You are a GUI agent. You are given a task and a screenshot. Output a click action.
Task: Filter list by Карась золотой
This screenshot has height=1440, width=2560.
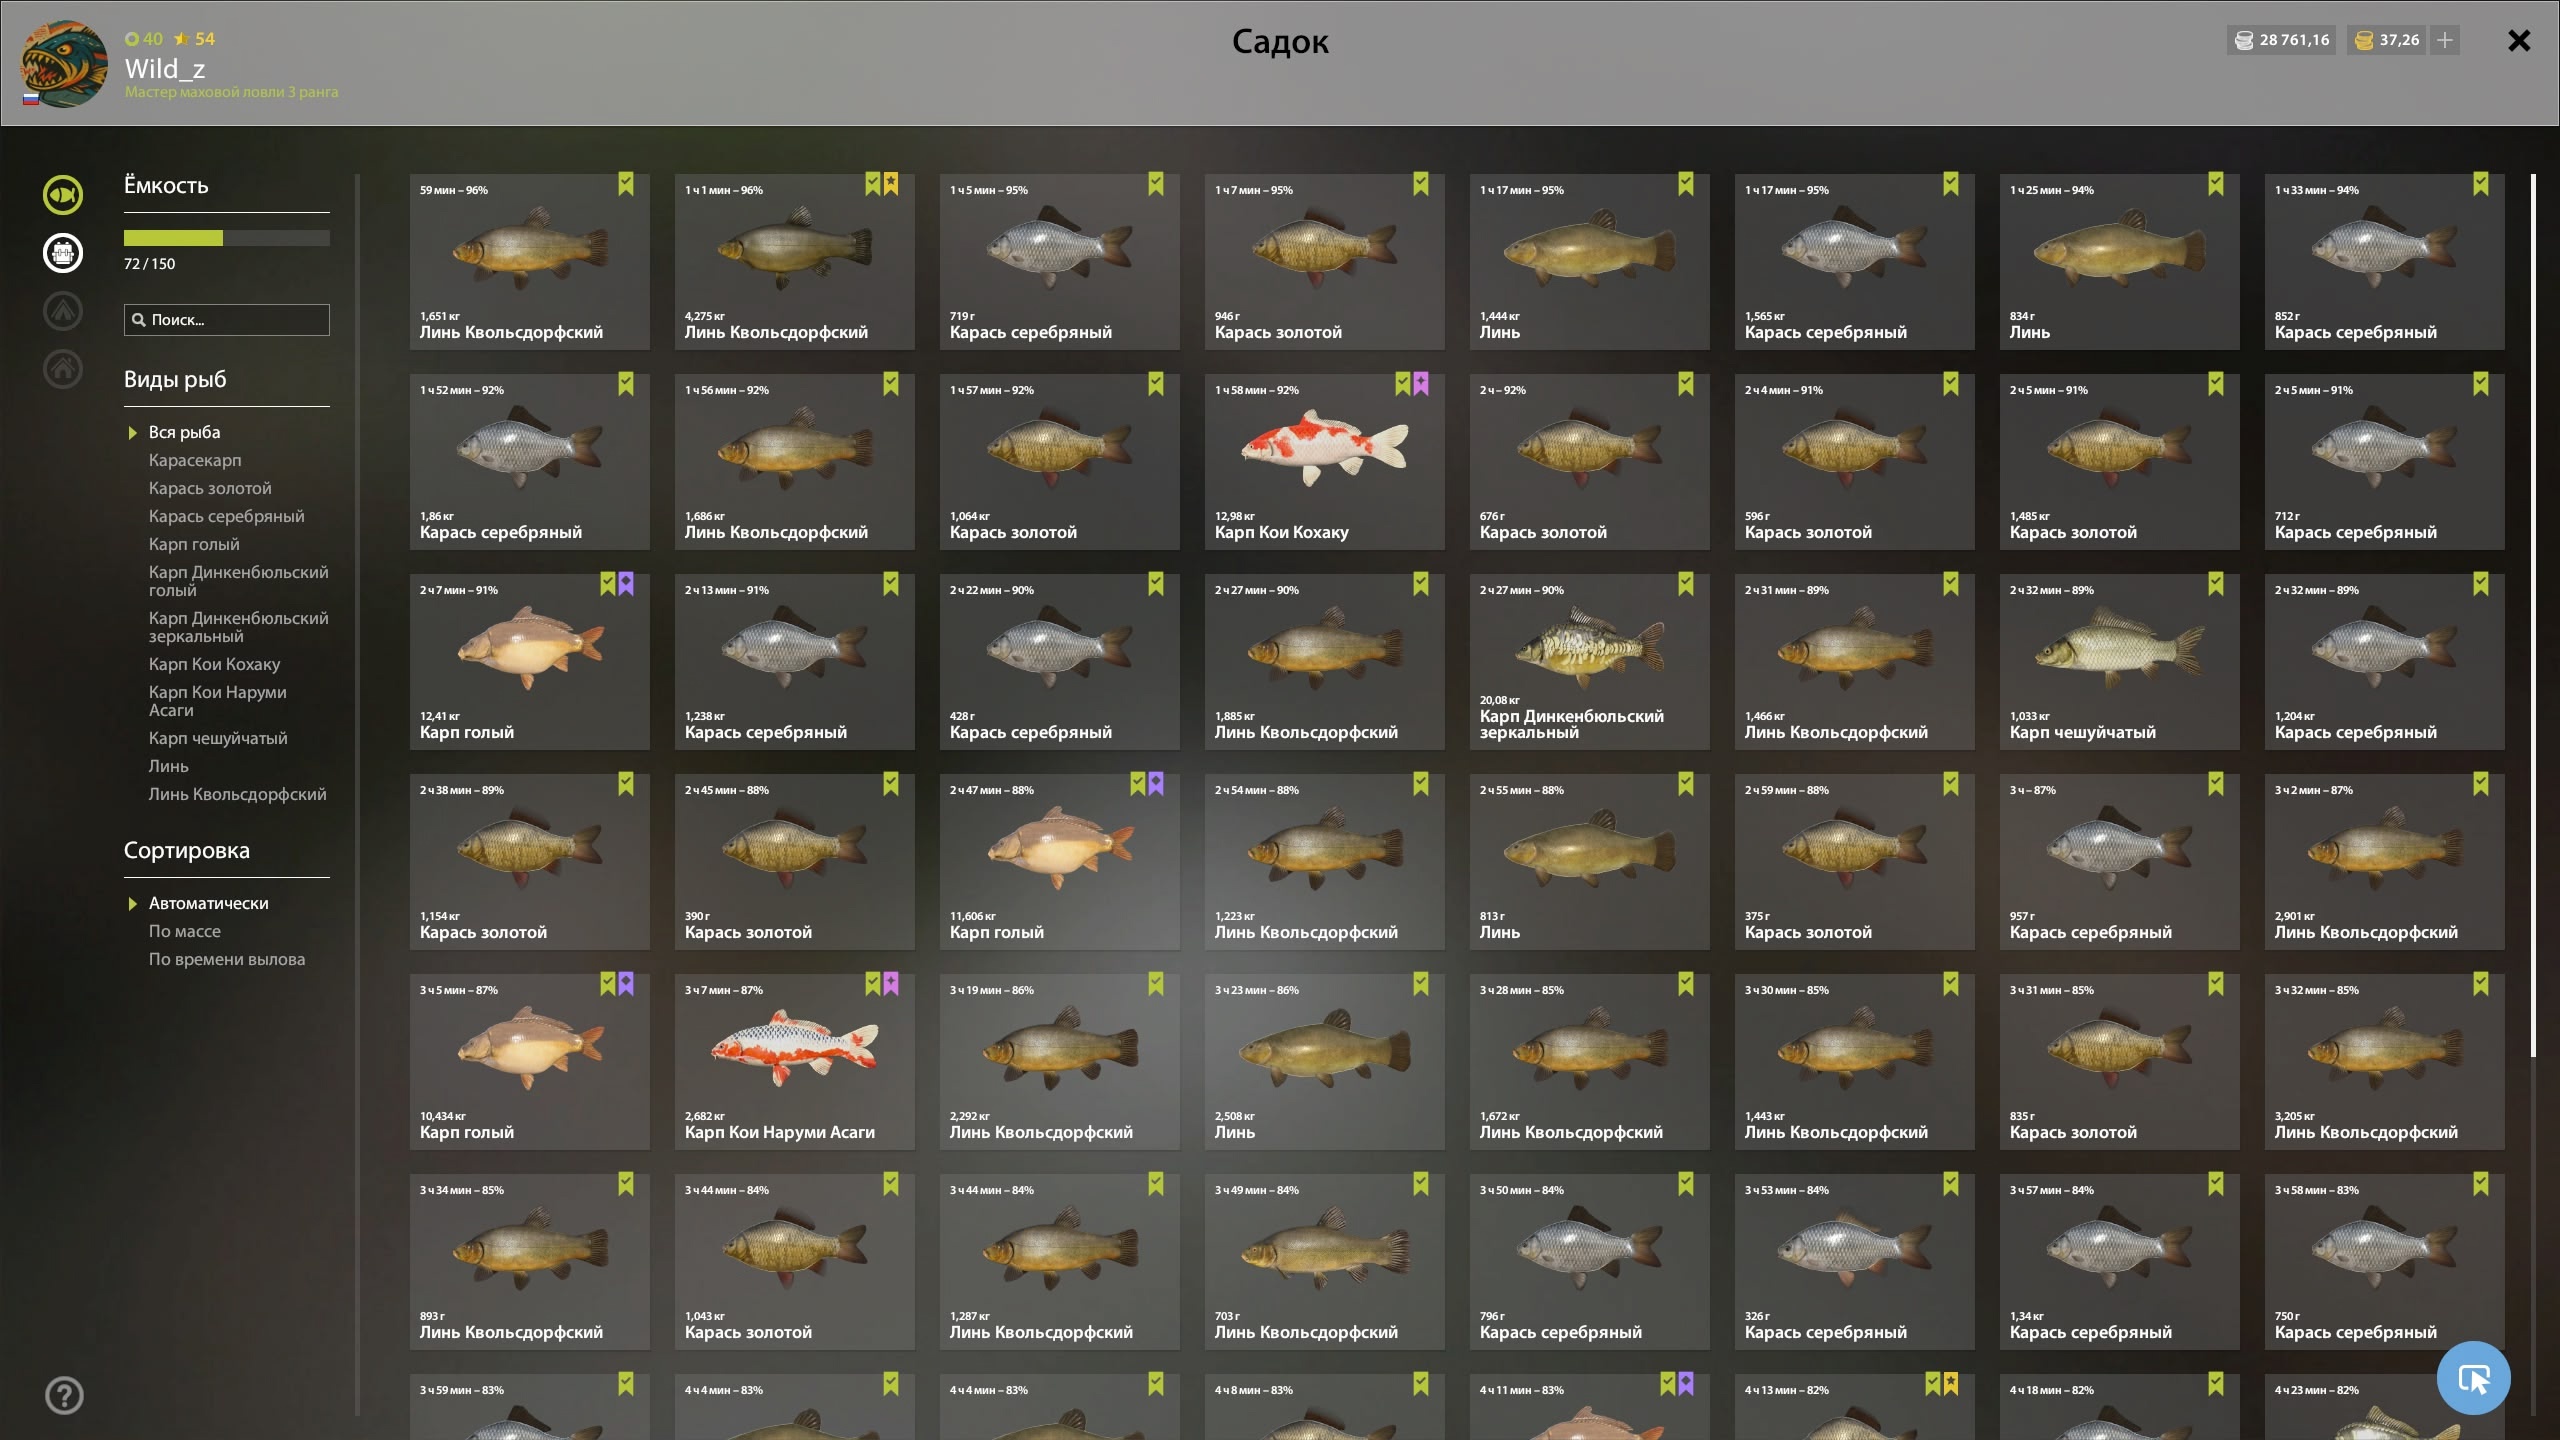pyautogui.click(x=210, y=488)
